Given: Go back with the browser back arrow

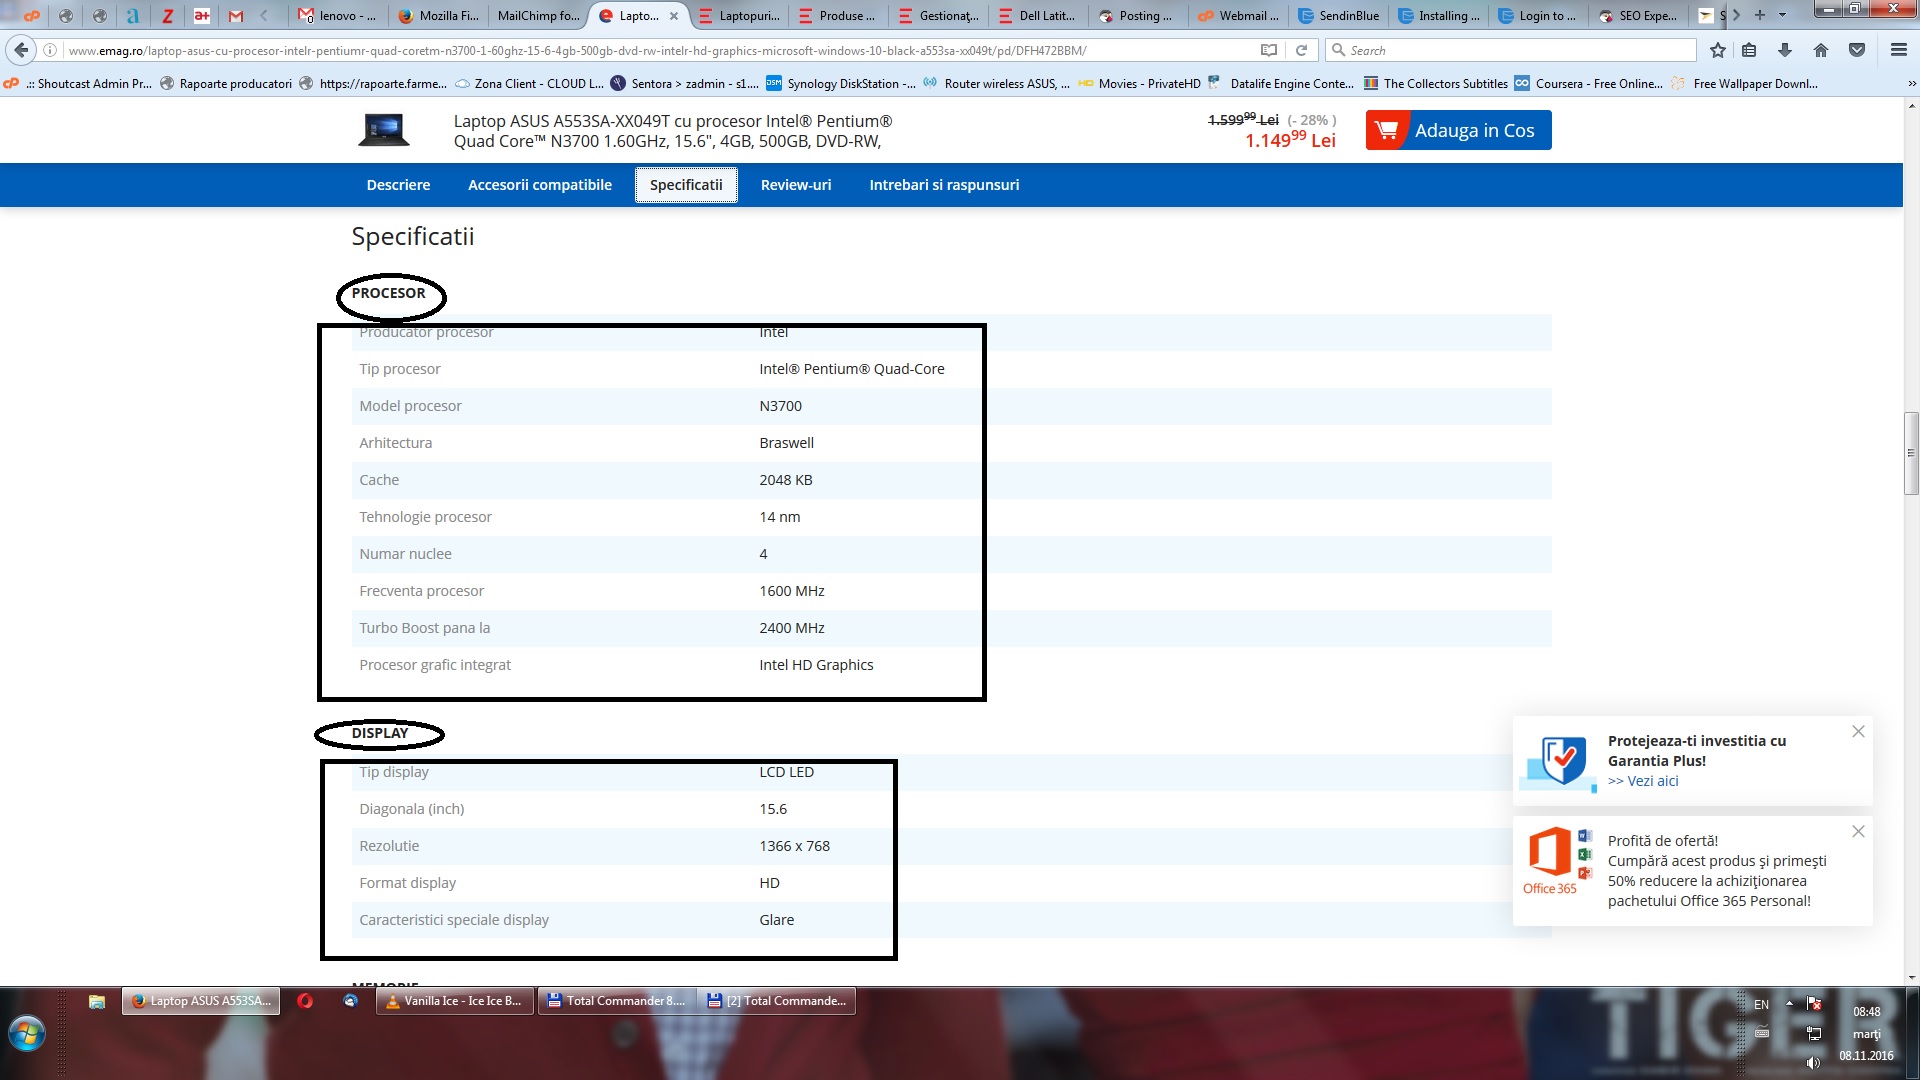Looking at the screenshot, I should (21, 50).
